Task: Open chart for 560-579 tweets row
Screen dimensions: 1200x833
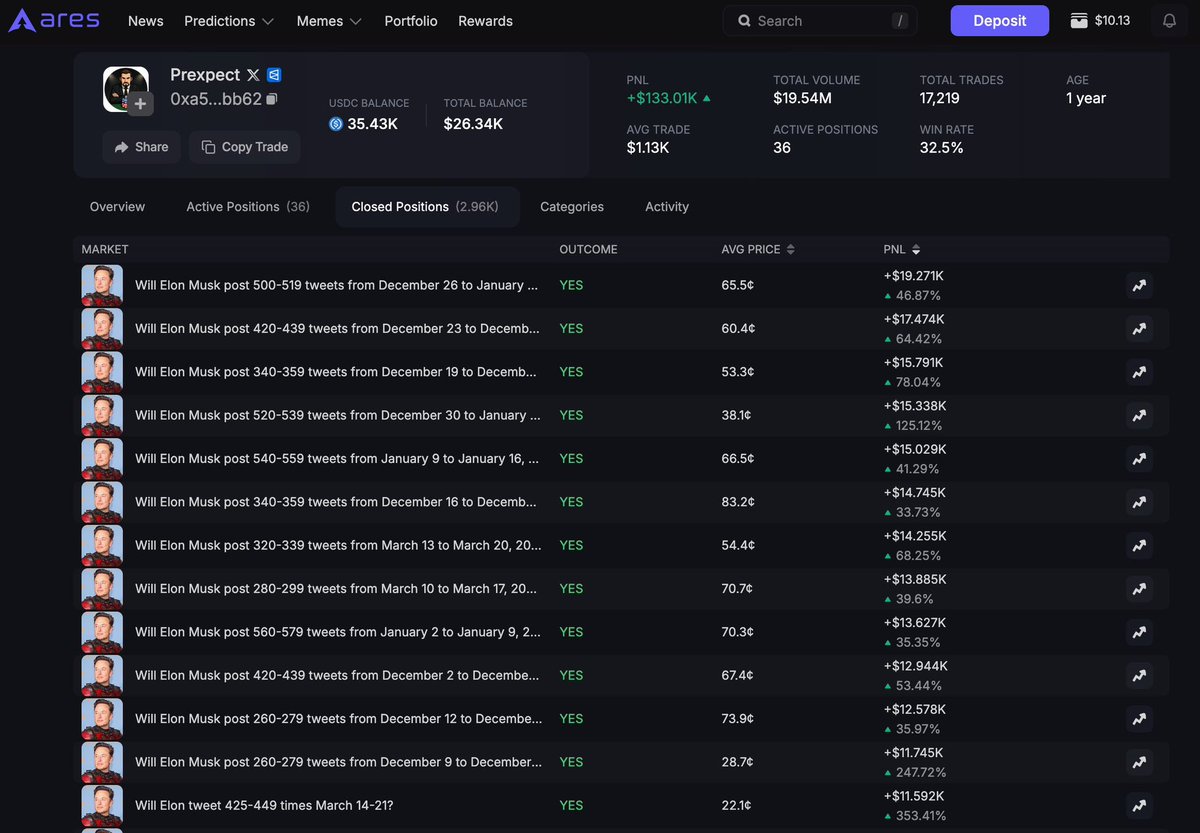Action: [x=1139, y=632]
